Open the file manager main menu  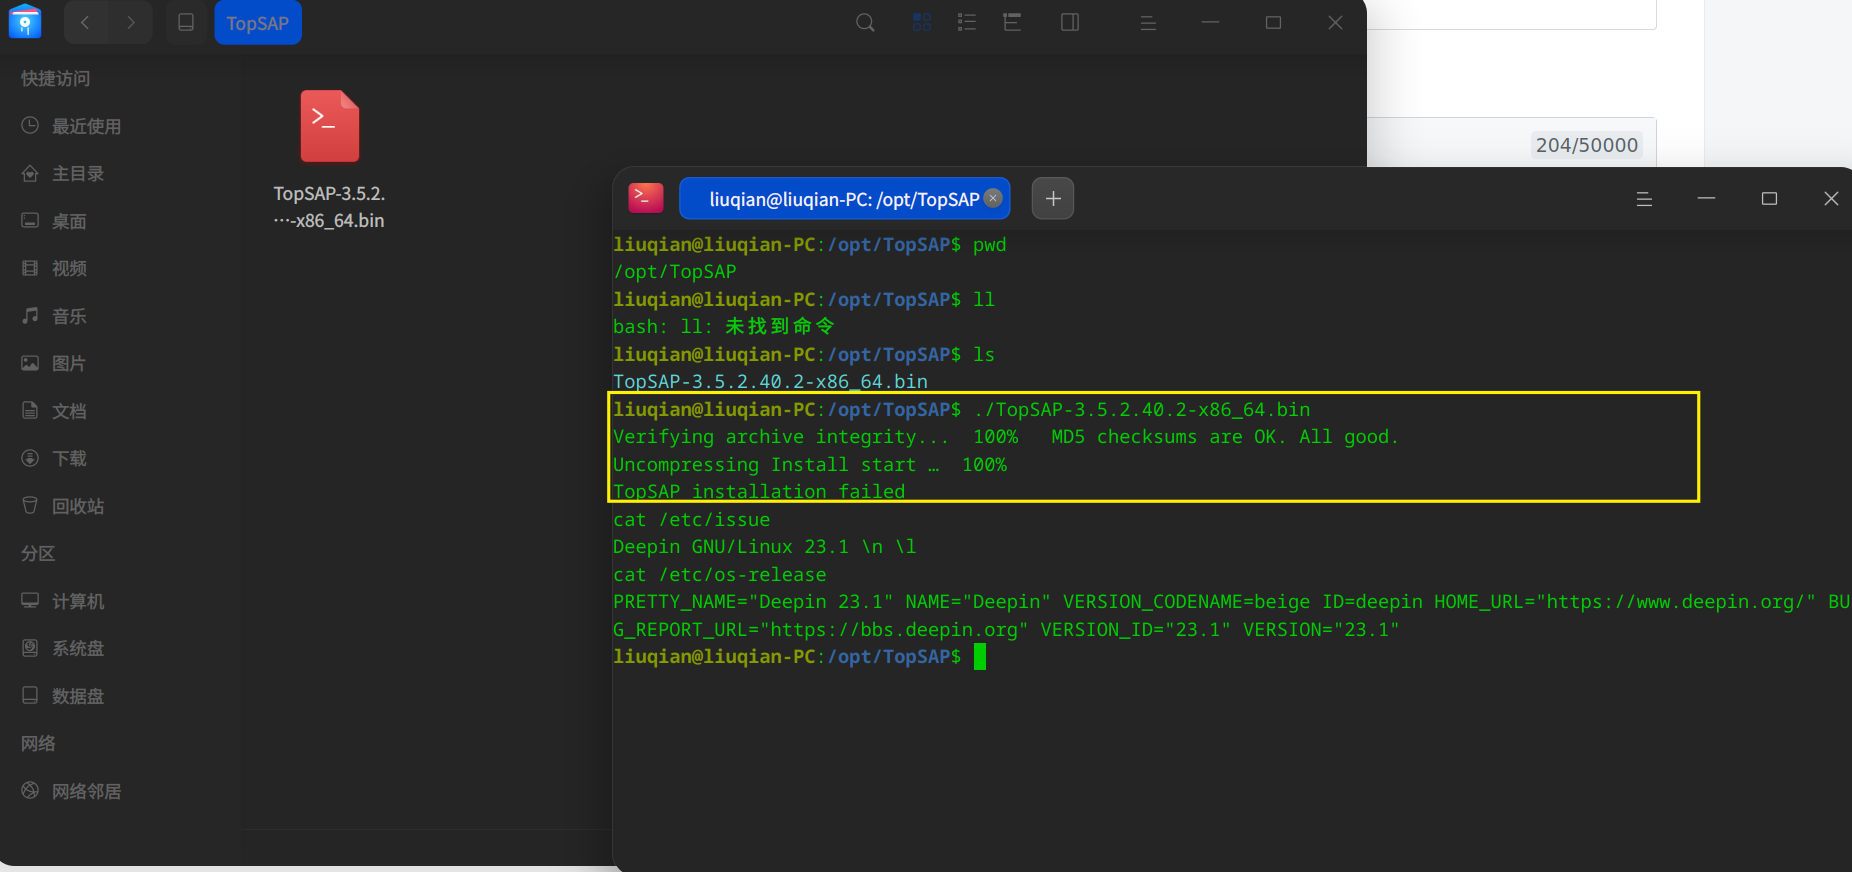pyautogui.click(x=1148, y=23)
